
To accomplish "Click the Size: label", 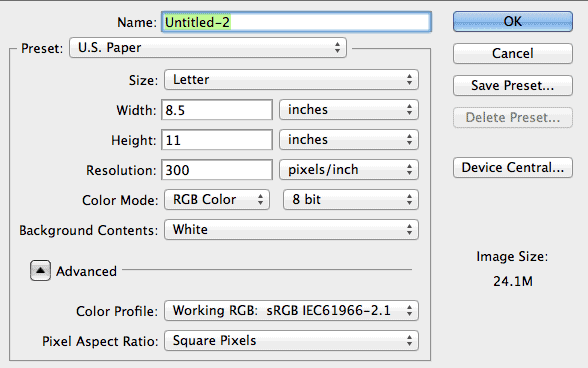I will [x=143, y=80].
